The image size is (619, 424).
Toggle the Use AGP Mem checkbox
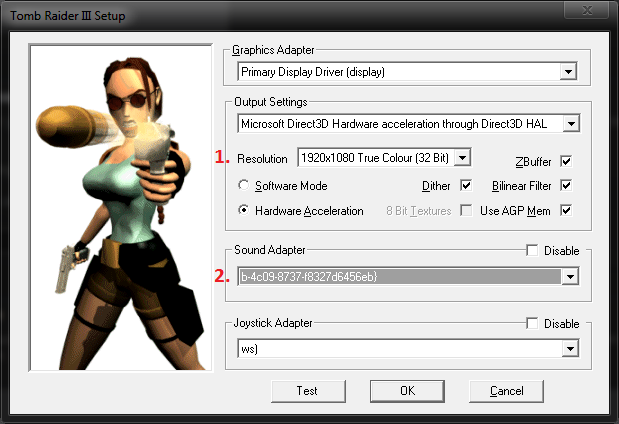(x=566, y=210)
